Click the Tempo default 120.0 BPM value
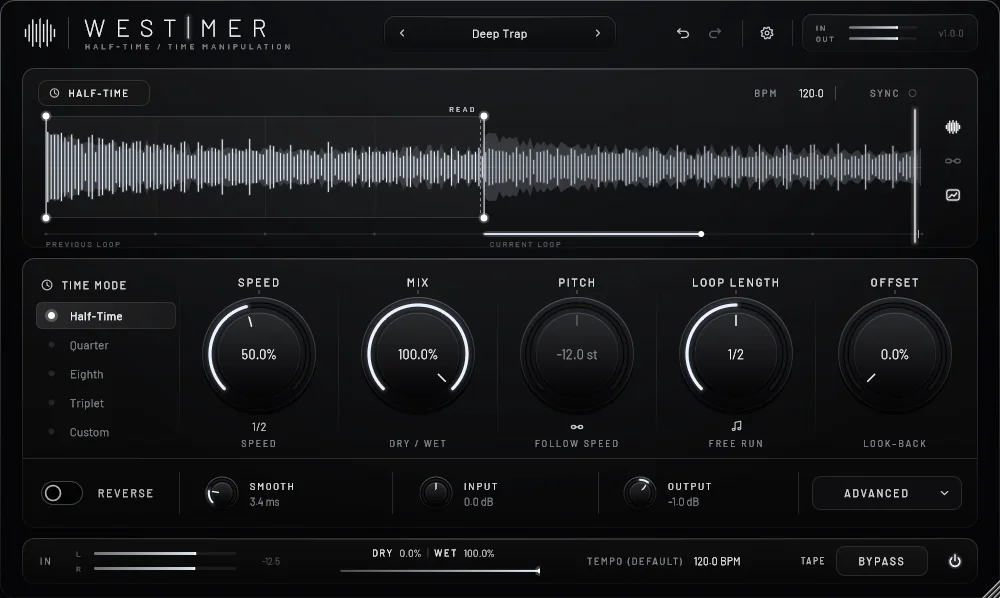Image resolution: width=1000 pixels, height=598 pixels. [717, 561]
